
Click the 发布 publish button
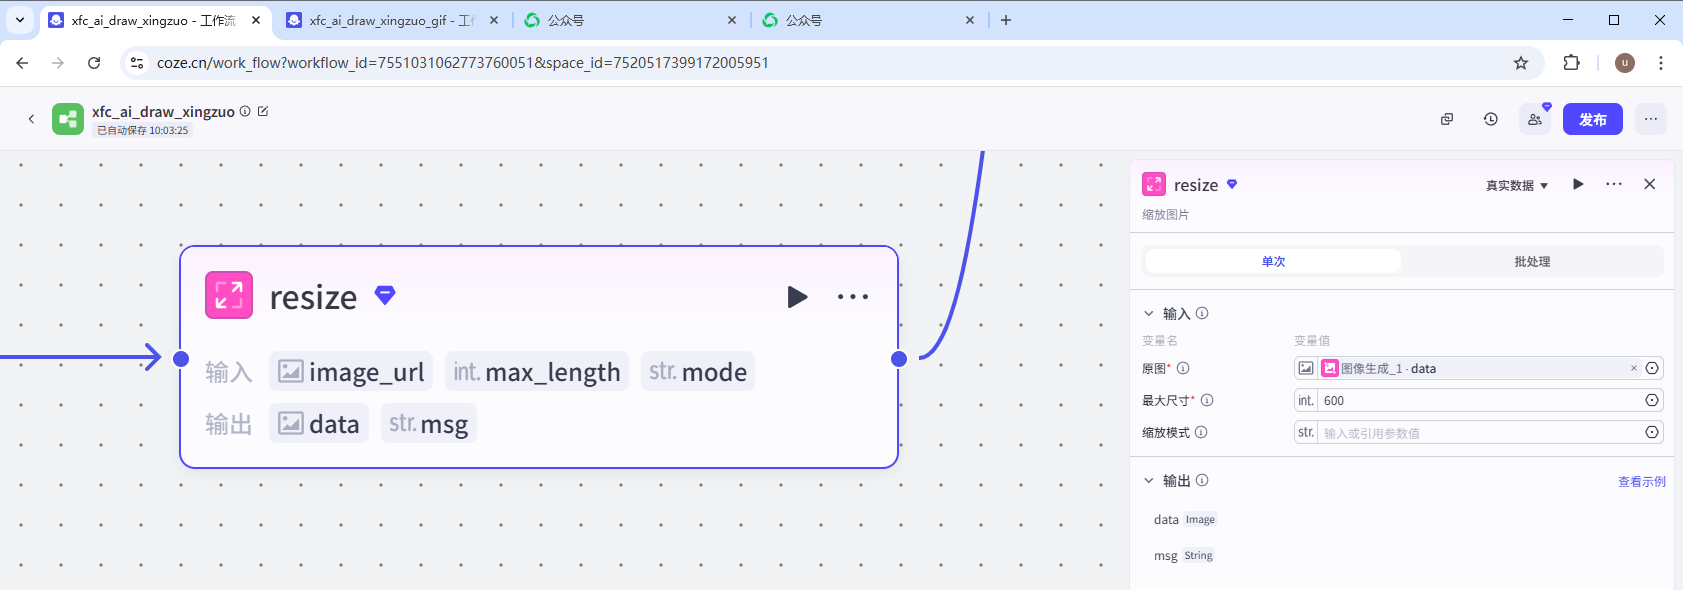pyautogui.click(x=1593, y=119)
